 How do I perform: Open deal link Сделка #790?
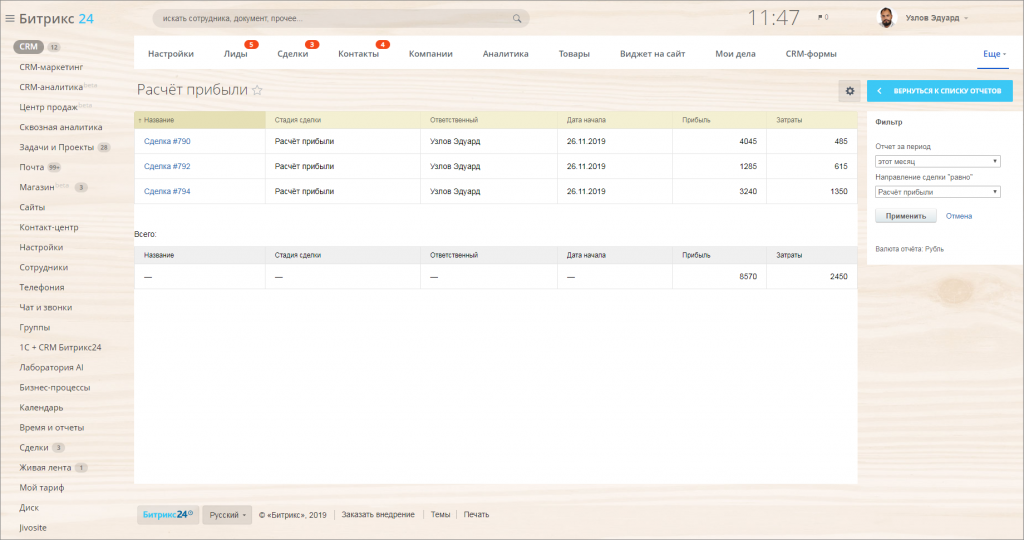click(167, 141)
